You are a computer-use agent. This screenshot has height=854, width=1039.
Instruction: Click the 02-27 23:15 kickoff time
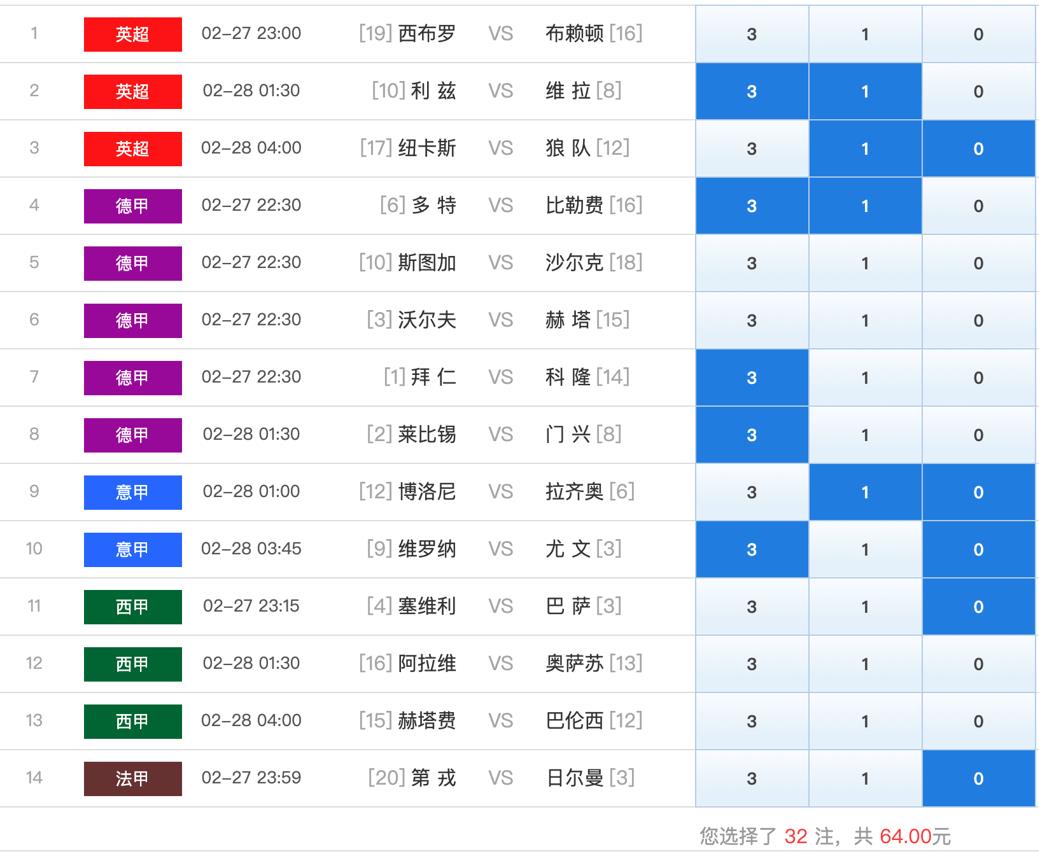(x=251, y=606)
